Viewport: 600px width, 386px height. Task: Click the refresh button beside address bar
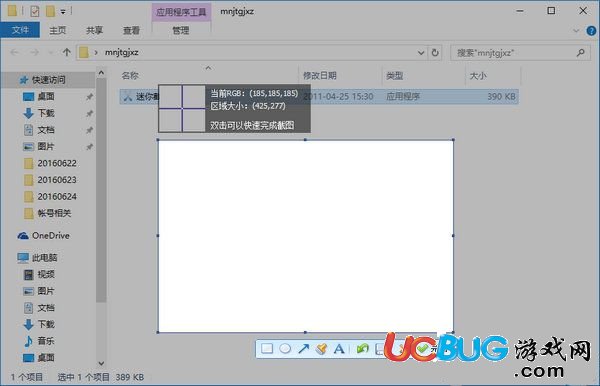(435, 52)
